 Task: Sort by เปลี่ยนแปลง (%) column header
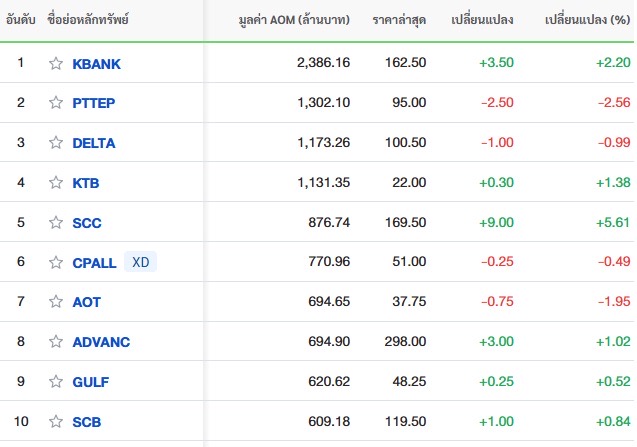coord(587,20)
